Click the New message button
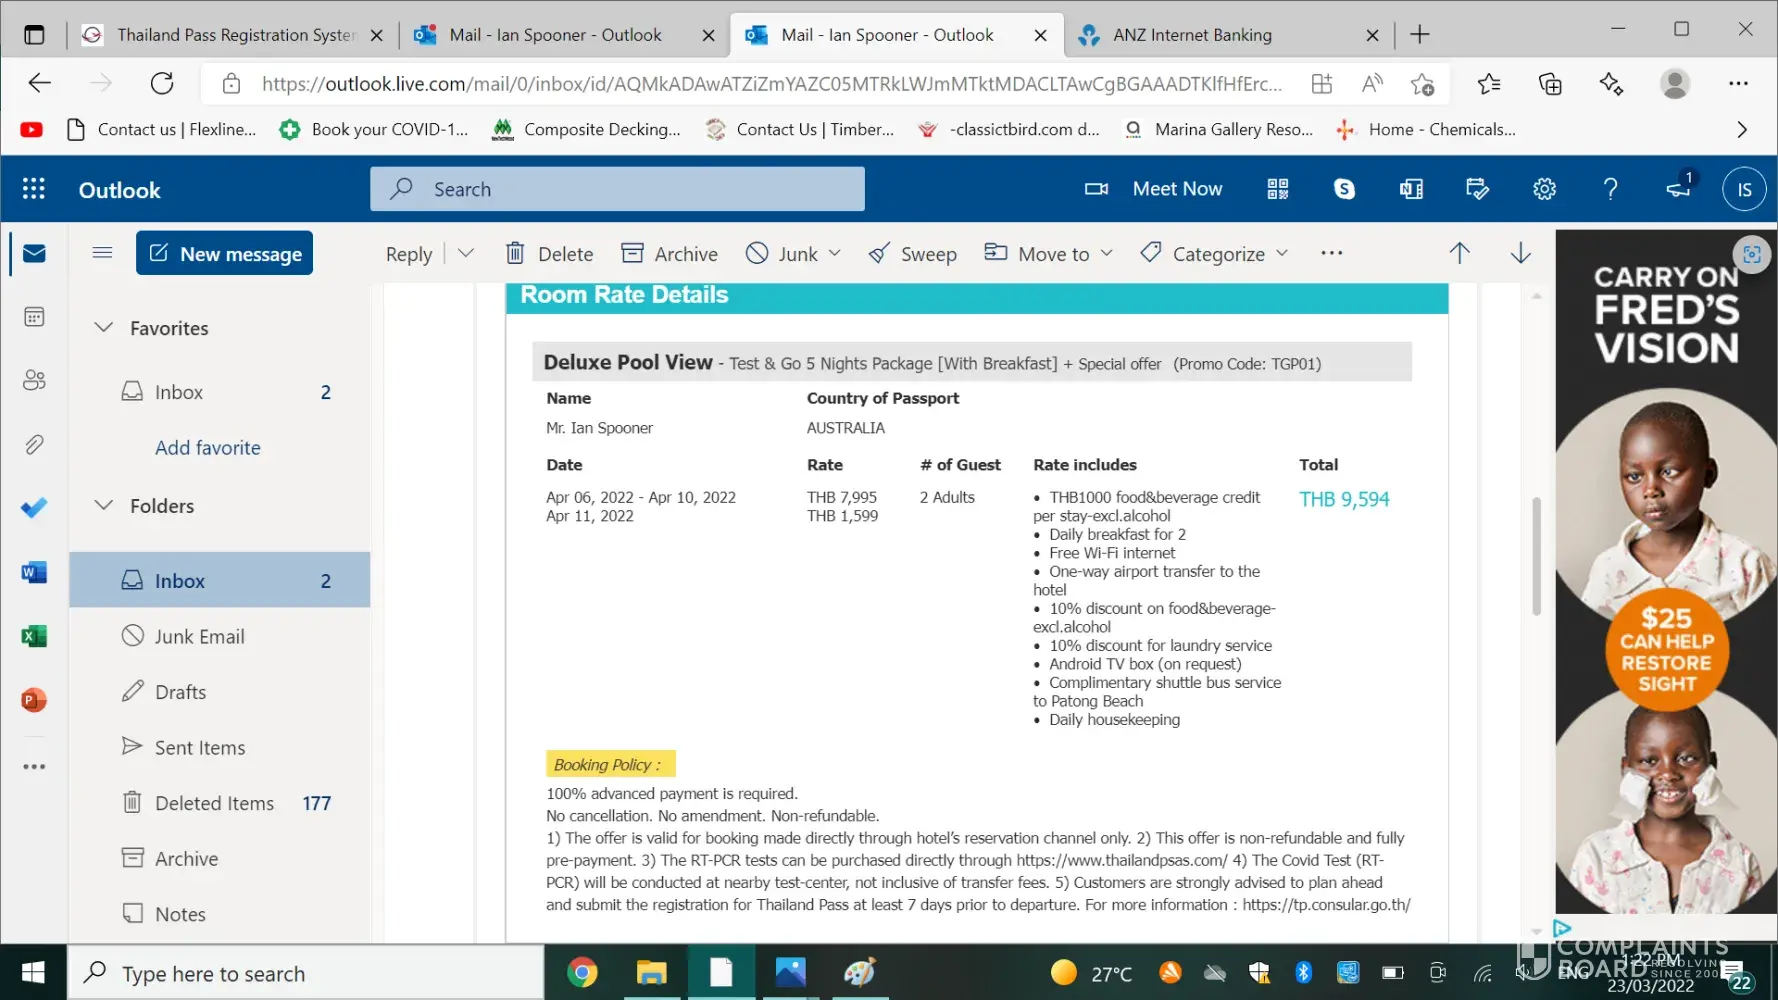1778x1000 pixels. [225, 254]
